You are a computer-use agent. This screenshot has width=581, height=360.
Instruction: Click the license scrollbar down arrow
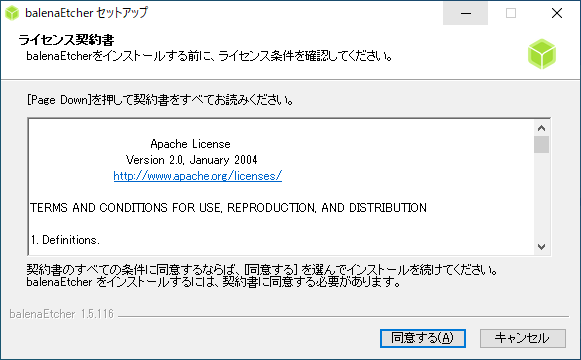541,247
